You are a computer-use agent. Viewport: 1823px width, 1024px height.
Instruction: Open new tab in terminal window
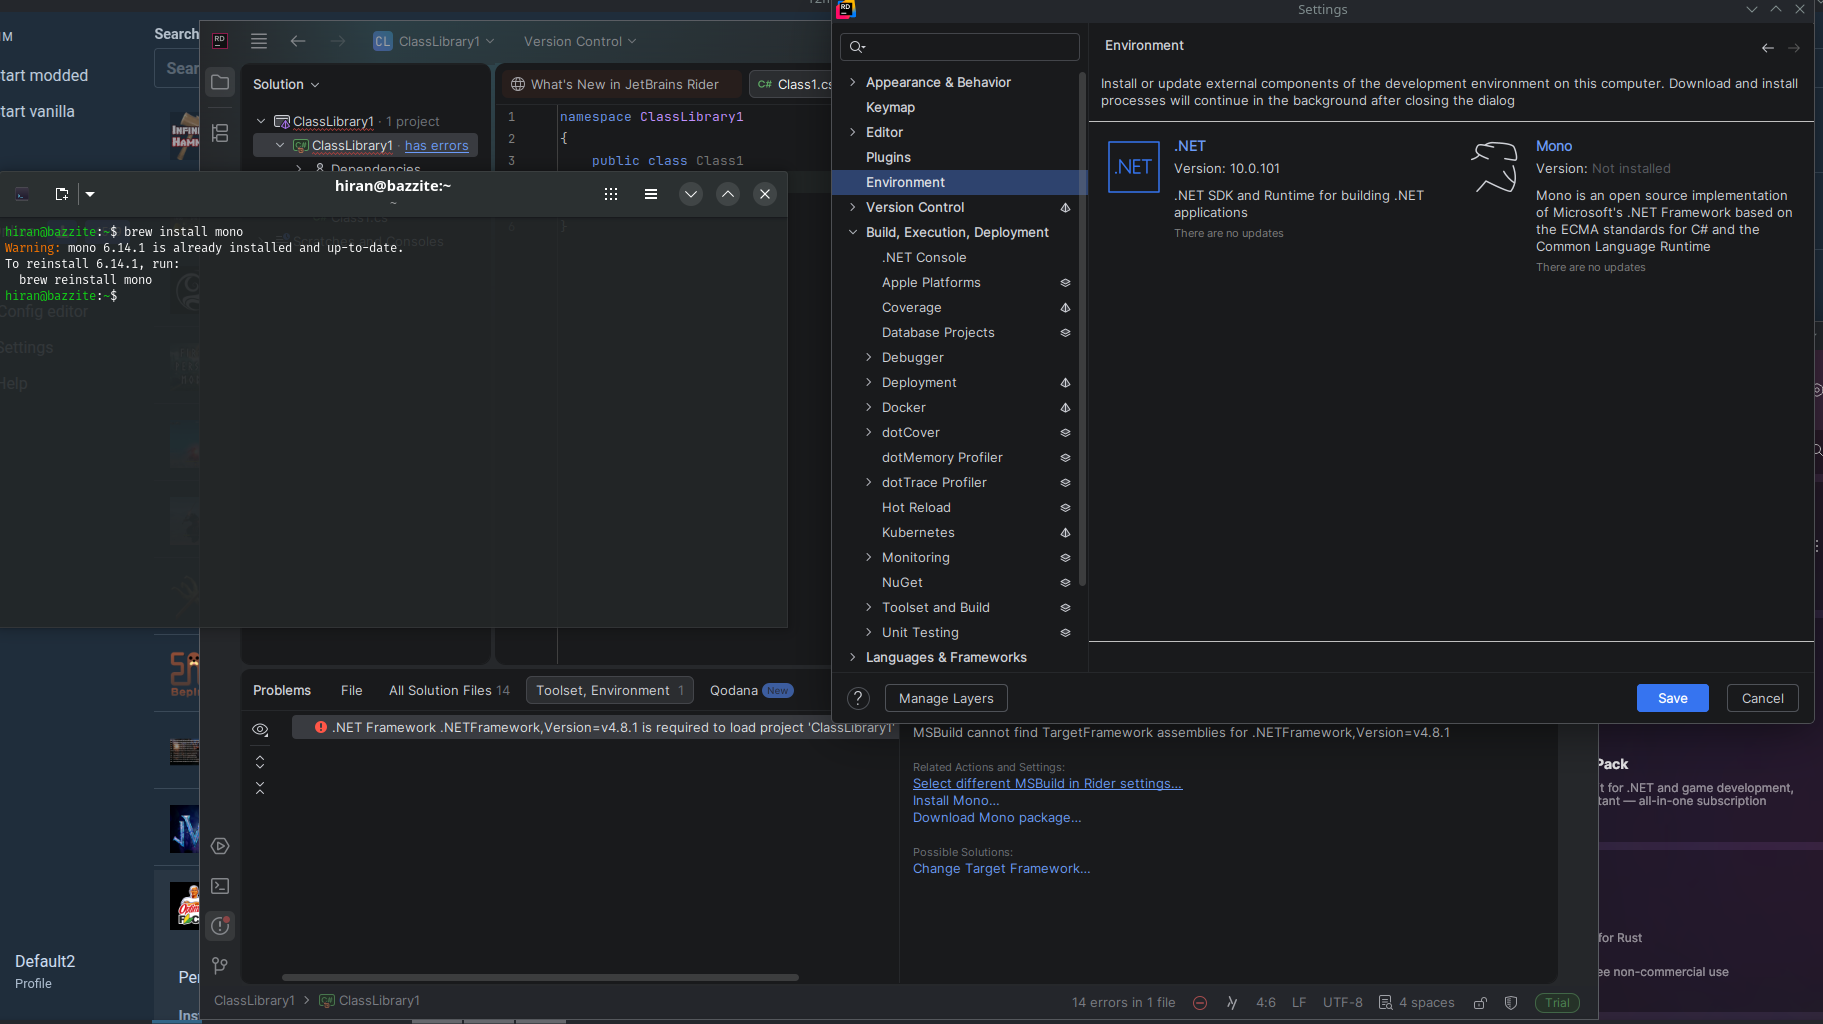[62, 194]
